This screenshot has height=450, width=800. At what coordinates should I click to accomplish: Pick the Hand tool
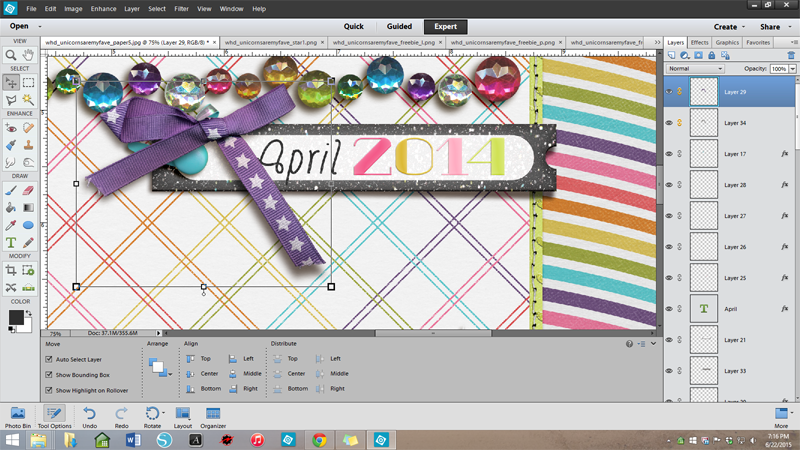(x=29, y=55)
